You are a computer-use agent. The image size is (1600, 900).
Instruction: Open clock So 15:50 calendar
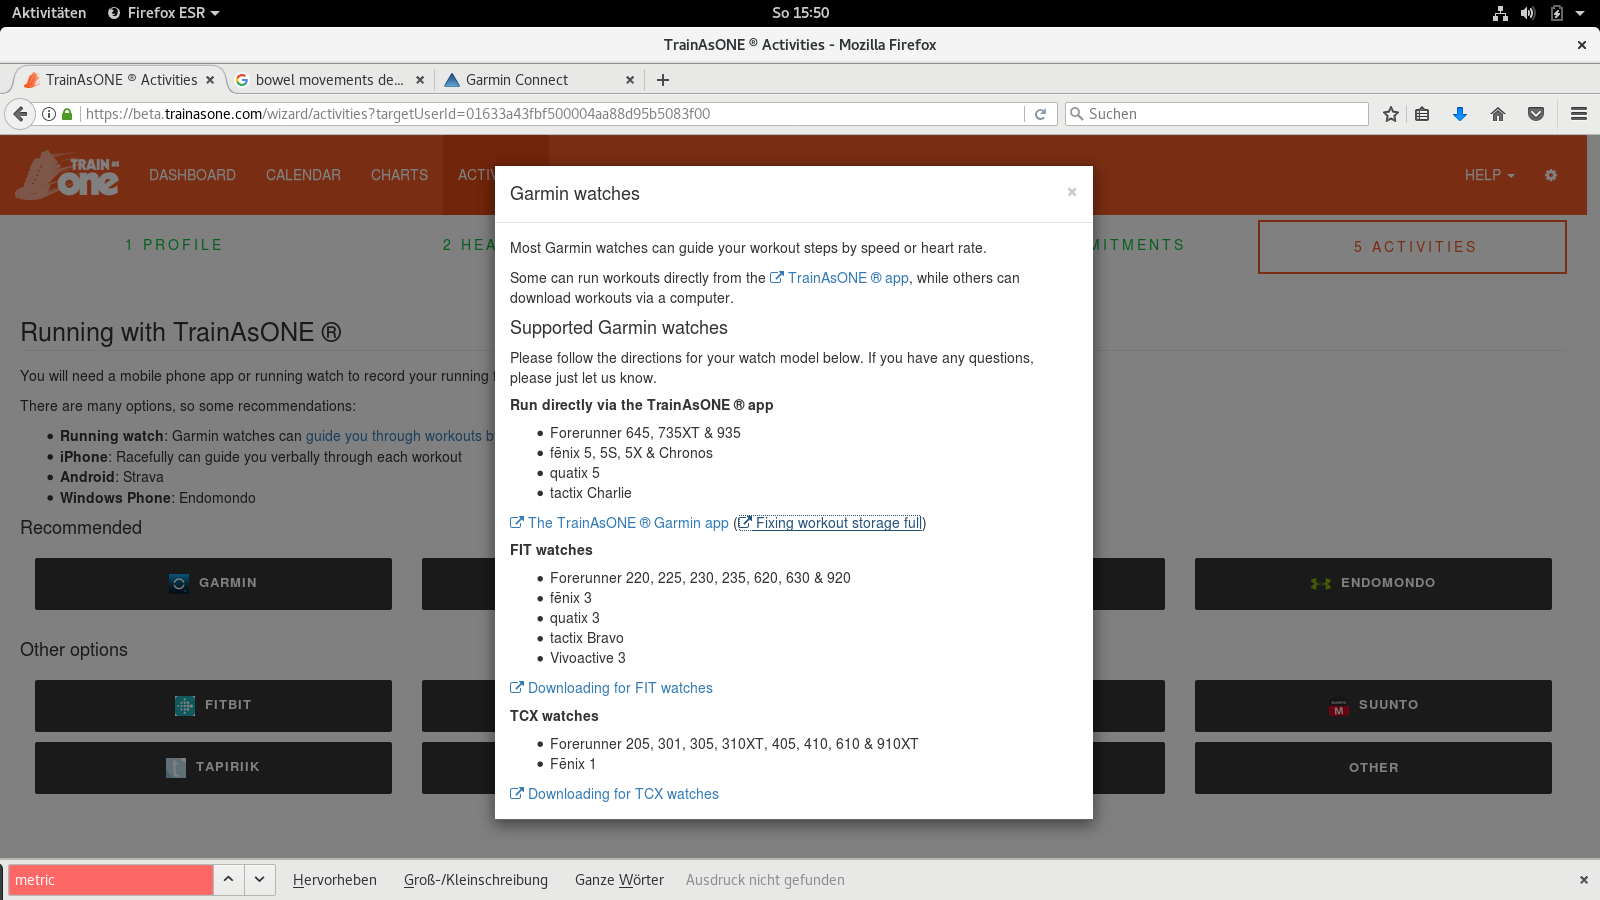click(800, 13)
